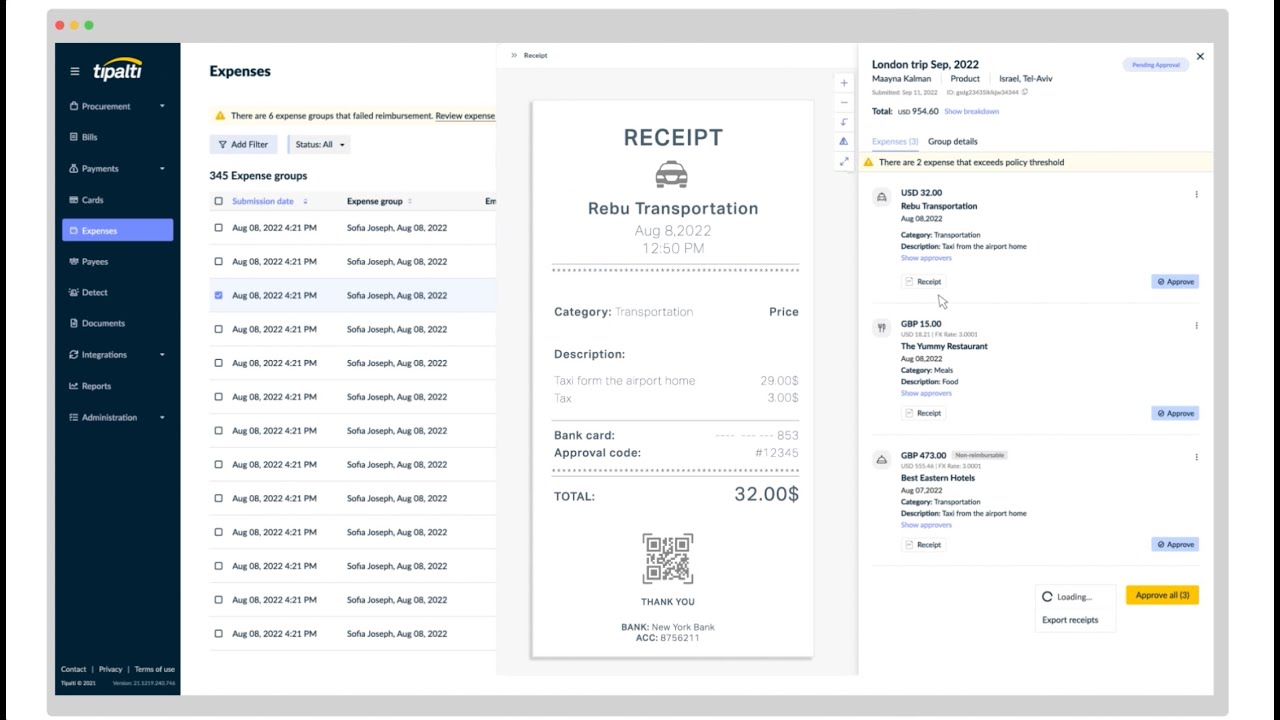Open the Privacy link in sidebar footer
Image resolution: width=1280 pixels, height=720 pixels.
tap(110, 669)
